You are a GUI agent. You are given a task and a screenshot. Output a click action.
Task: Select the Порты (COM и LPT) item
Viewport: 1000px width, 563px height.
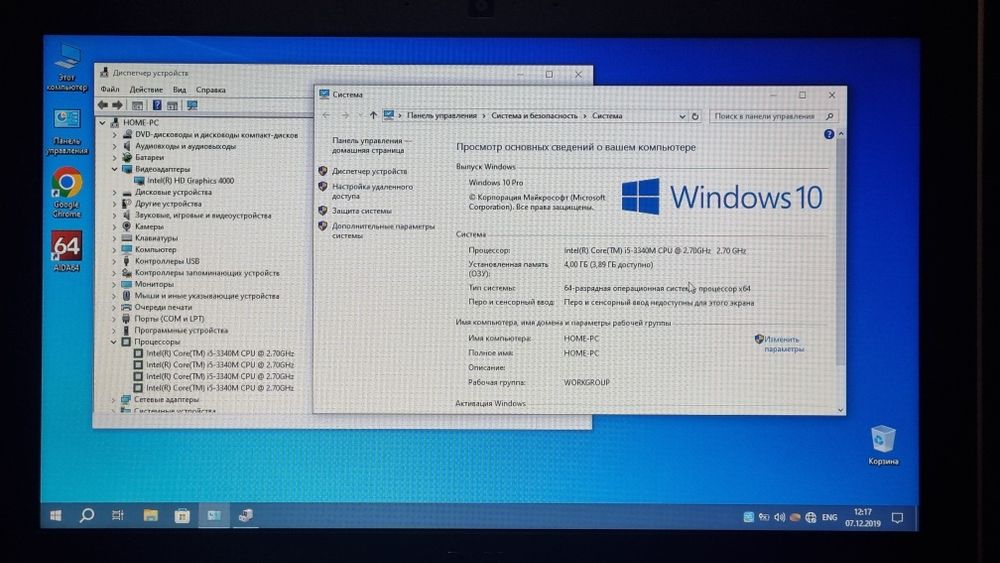pyautogui.click(x=169, y=319)
